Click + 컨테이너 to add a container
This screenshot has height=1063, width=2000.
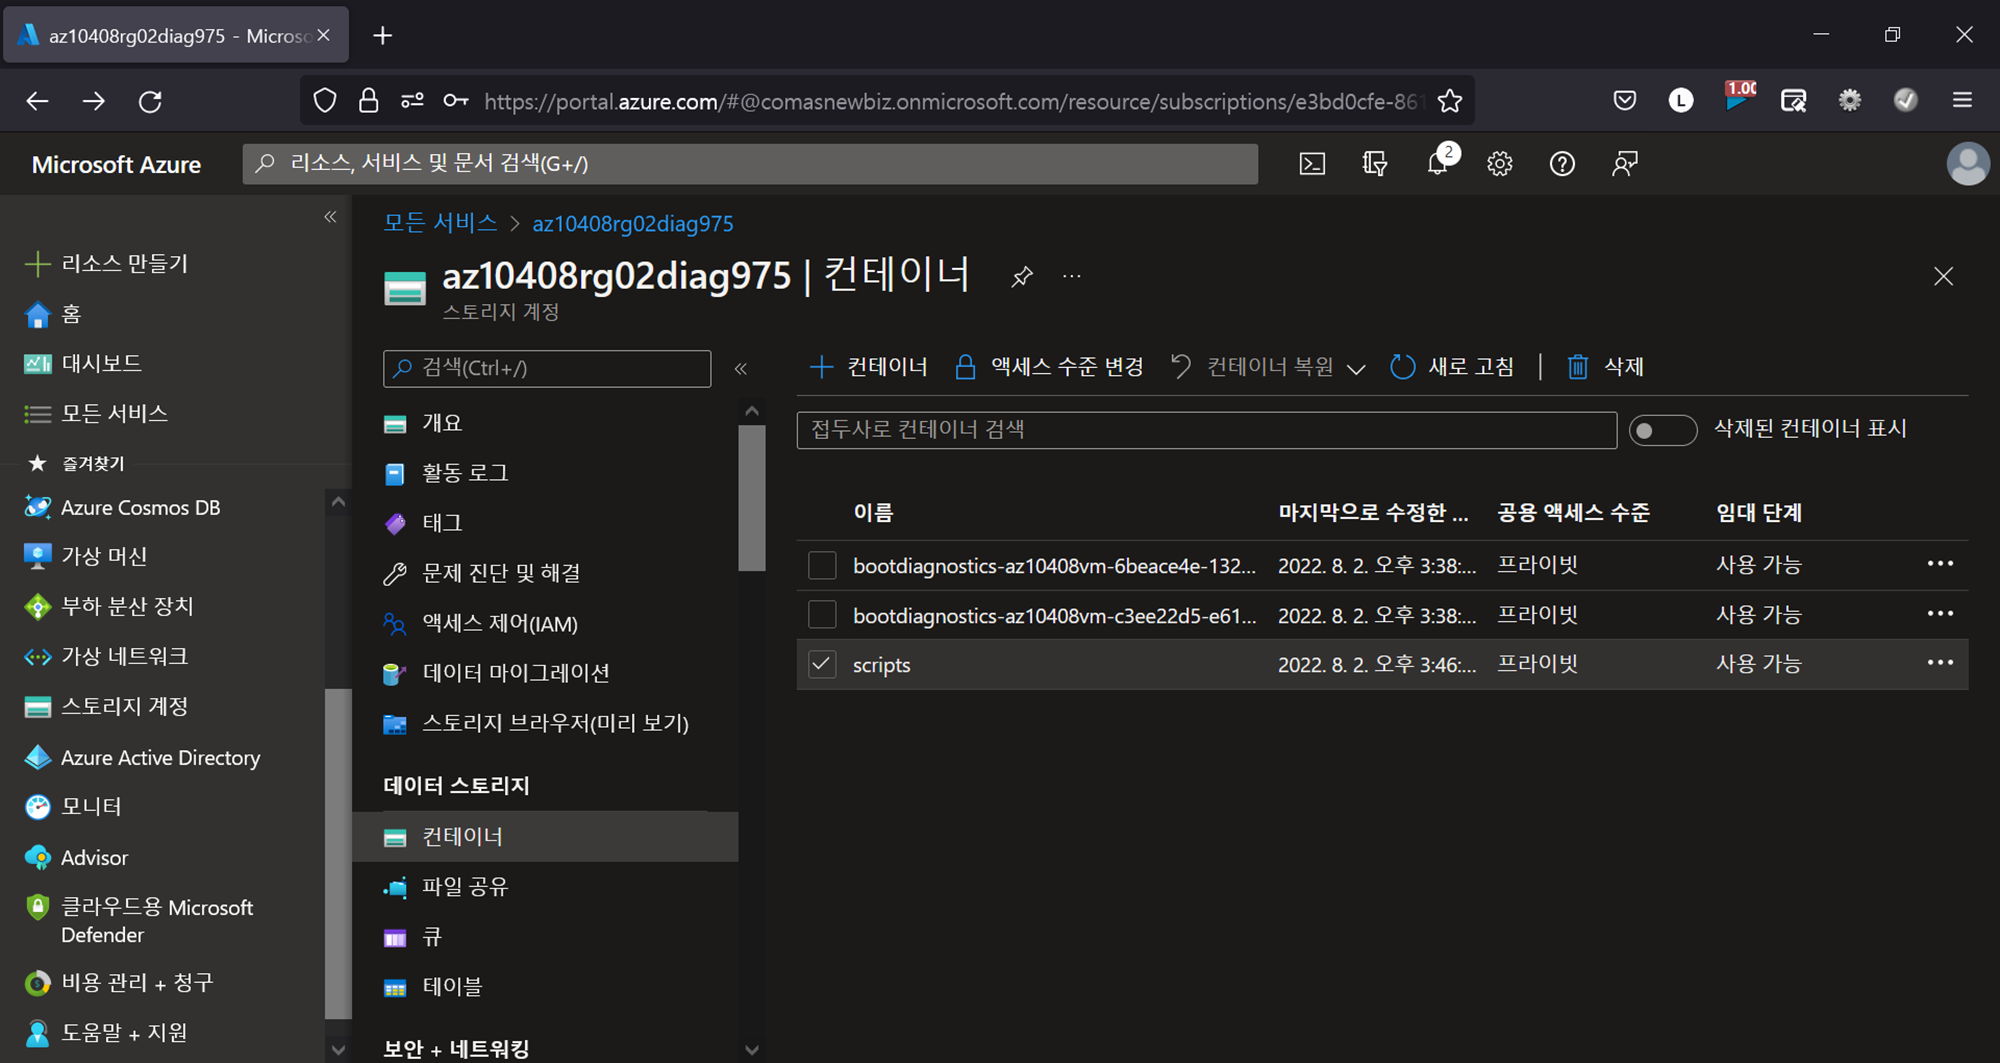point(868,367)
